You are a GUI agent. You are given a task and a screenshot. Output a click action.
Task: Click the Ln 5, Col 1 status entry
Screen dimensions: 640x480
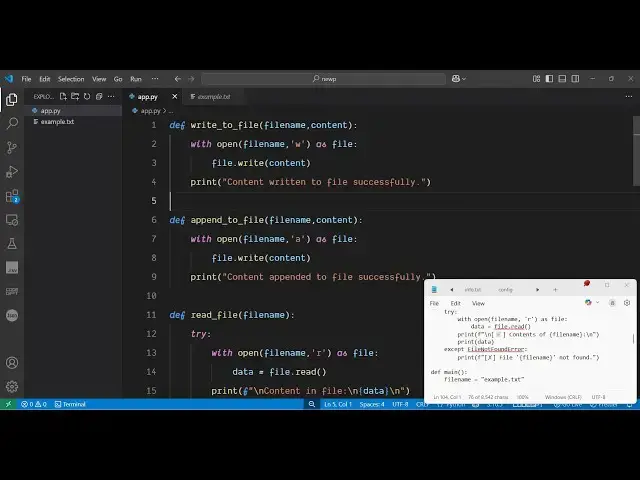pos(338,404)
